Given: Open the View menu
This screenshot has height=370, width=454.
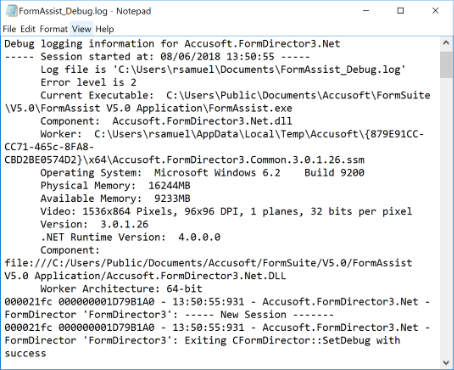Looking at the screenshot, I should click(x=81, y=29).
